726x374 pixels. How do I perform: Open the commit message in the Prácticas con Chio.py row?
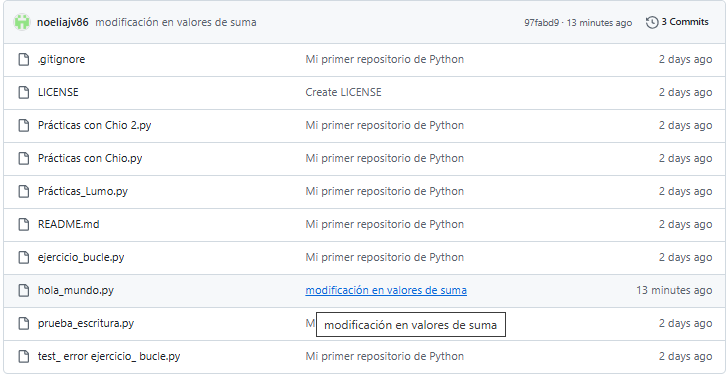(384, 158)
